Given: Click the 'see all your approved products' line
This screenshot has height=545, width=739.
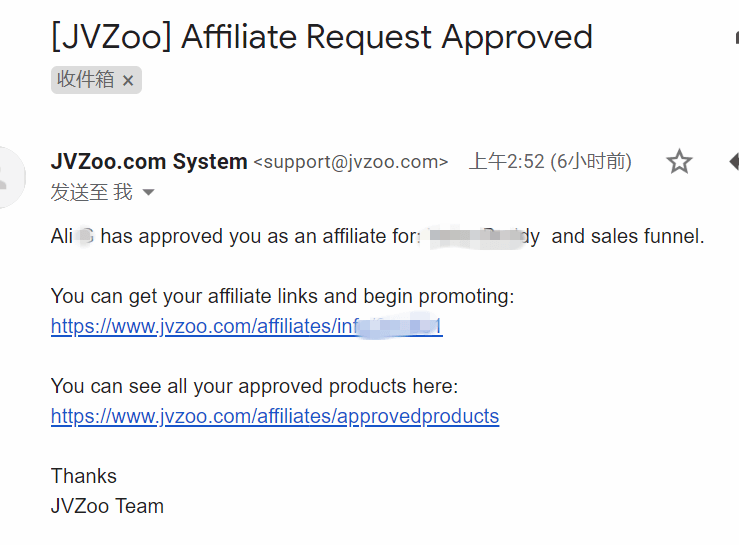Looking at the screenshot, I should pos(254,386).
